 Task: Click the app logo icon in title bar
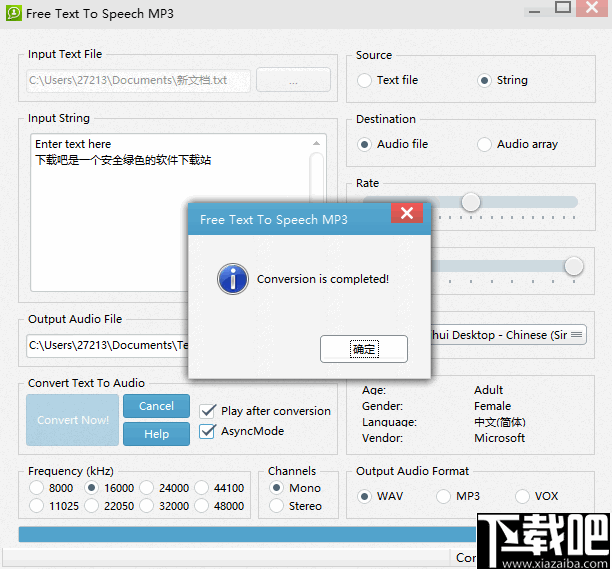[14, 13]
